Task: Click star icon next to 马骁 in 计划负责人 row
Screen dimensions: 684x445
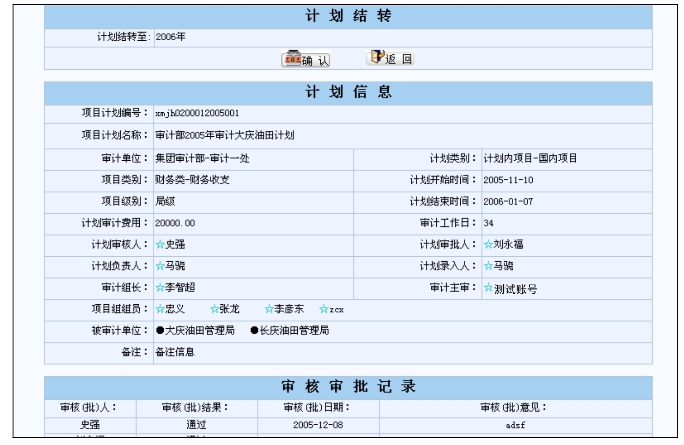Action: pyautogui.click(x=159, y=267)
